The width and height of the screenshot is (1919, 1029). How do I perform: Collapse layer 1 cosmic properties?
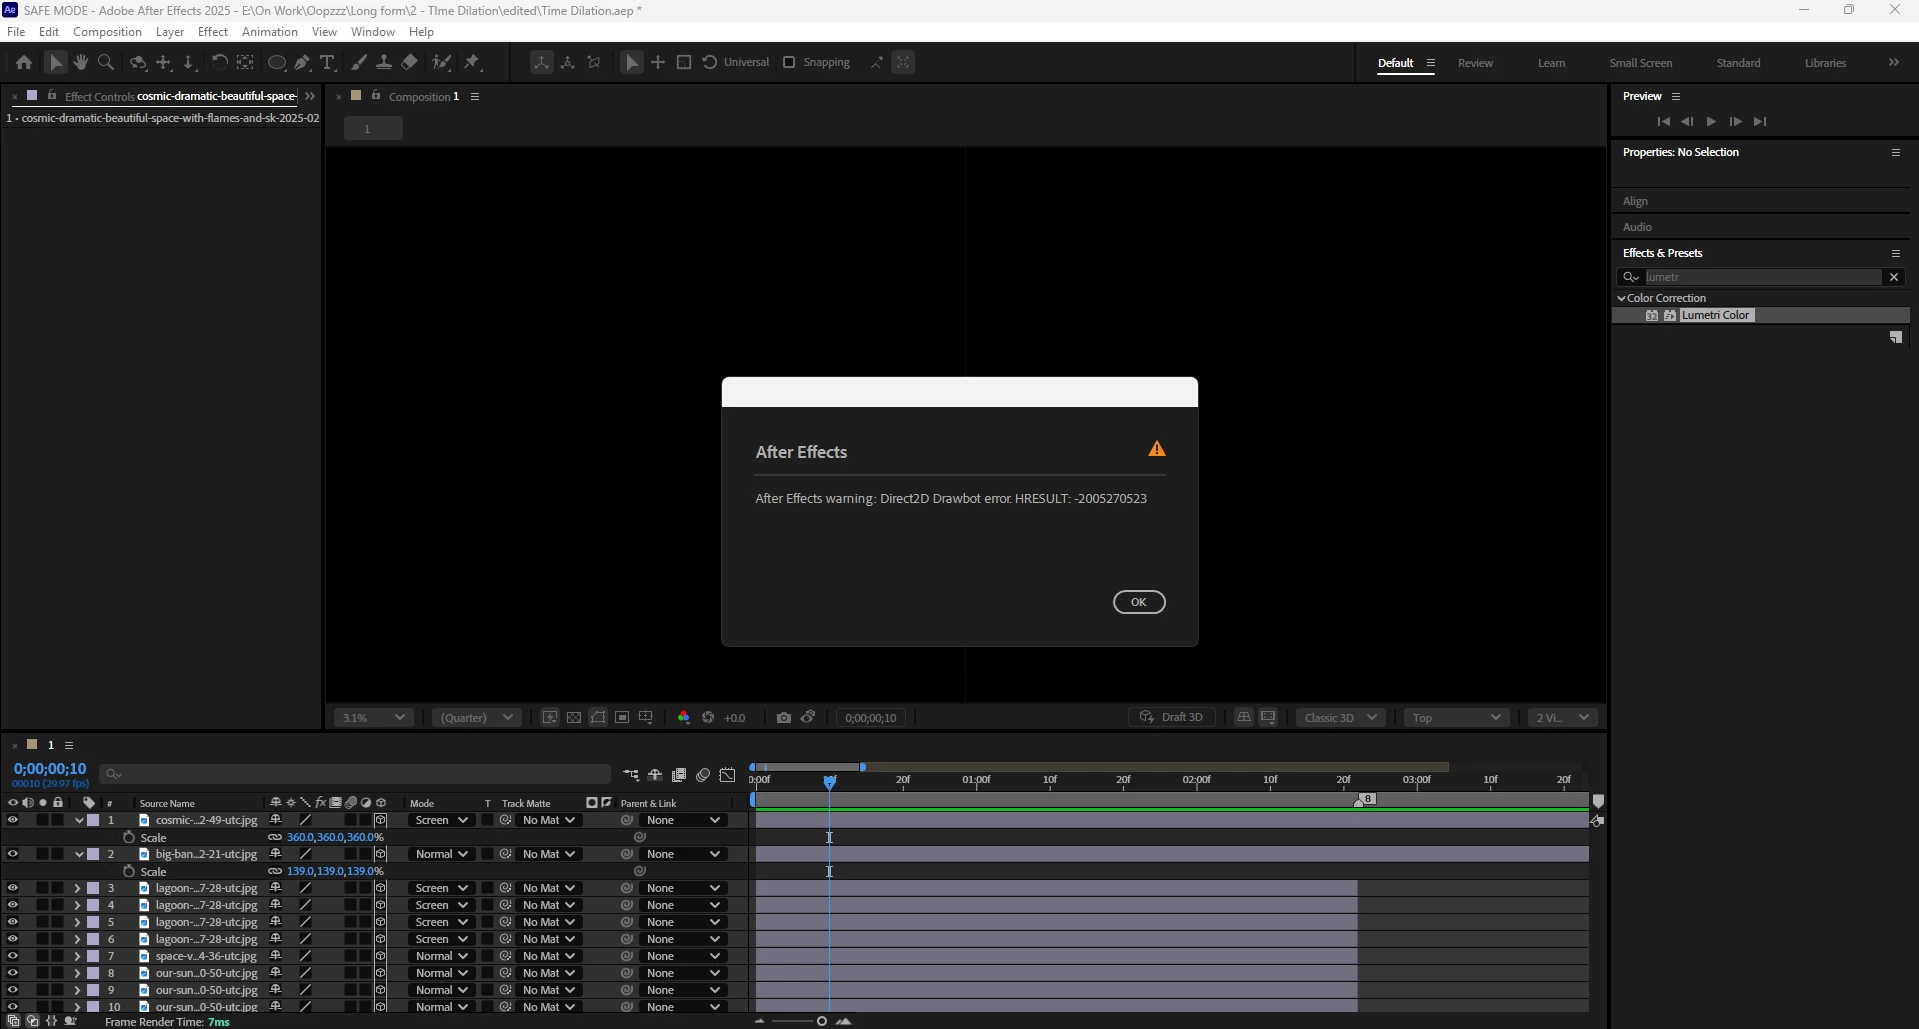(78, 820)
